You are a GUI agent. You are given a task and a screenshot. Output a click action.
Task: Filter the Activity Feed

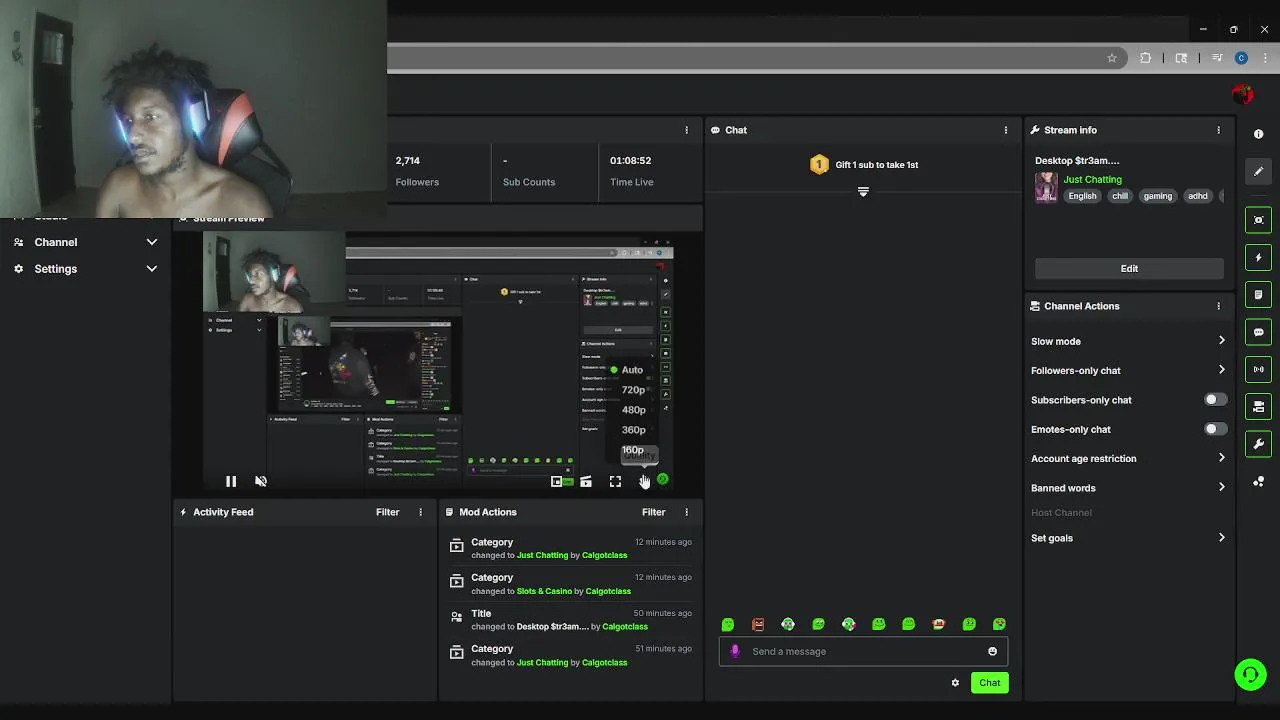[387, 512]
